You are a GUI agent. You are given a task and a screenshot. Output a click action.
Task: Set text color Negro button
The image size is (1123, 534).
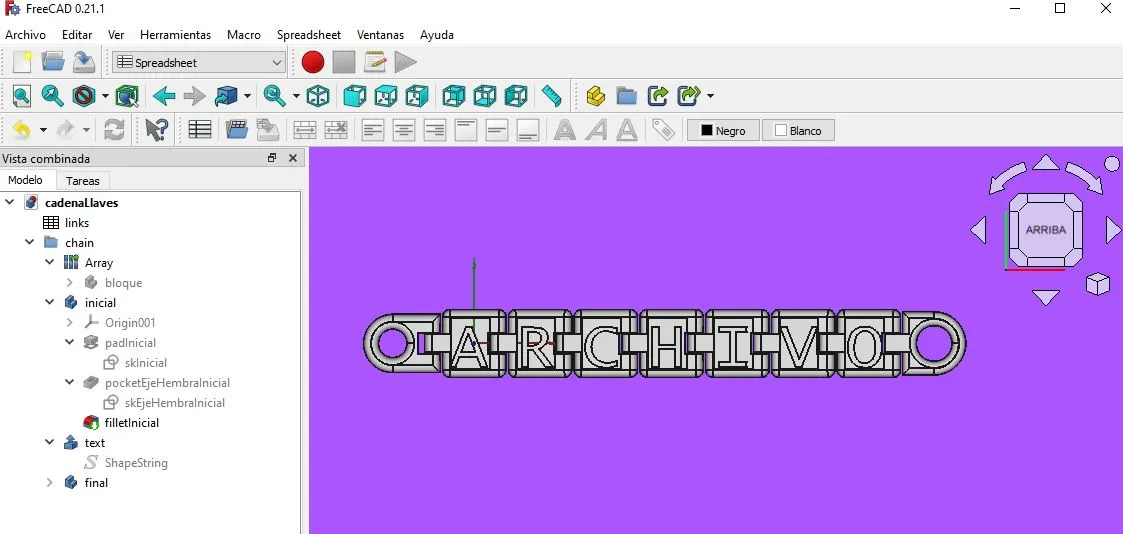[723, 131]
